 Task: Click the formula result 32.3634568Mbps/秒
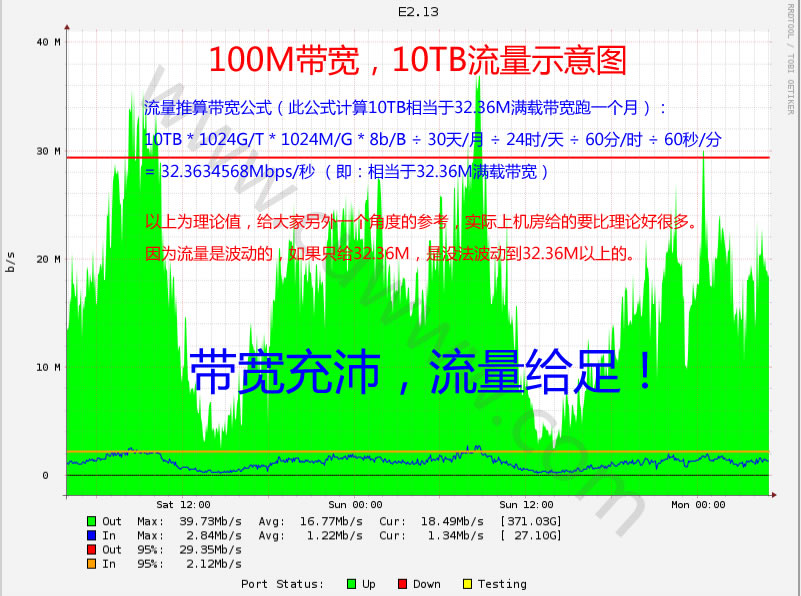(238, 172)
